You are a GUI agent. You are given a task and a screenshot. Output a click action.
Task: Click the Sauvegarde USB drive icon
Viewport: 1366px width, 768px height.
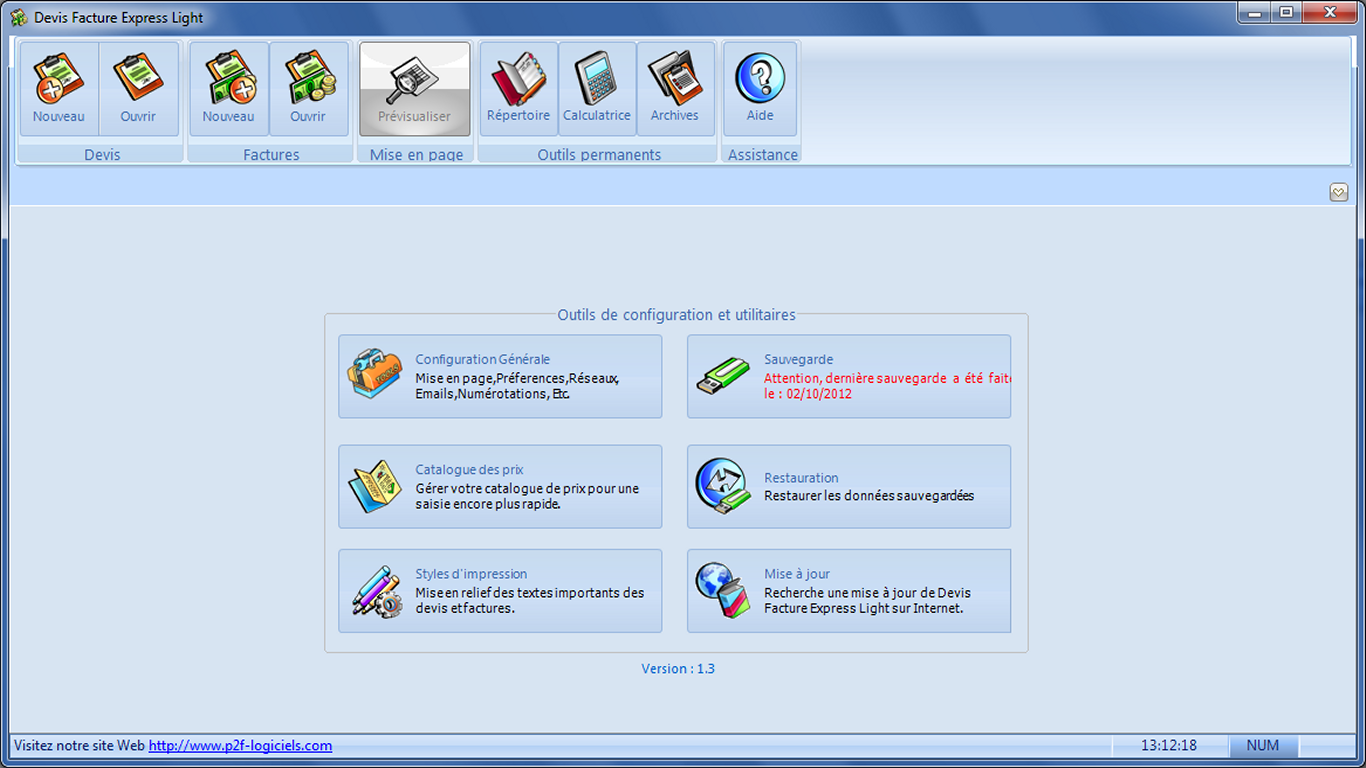(x=723, y=376)
